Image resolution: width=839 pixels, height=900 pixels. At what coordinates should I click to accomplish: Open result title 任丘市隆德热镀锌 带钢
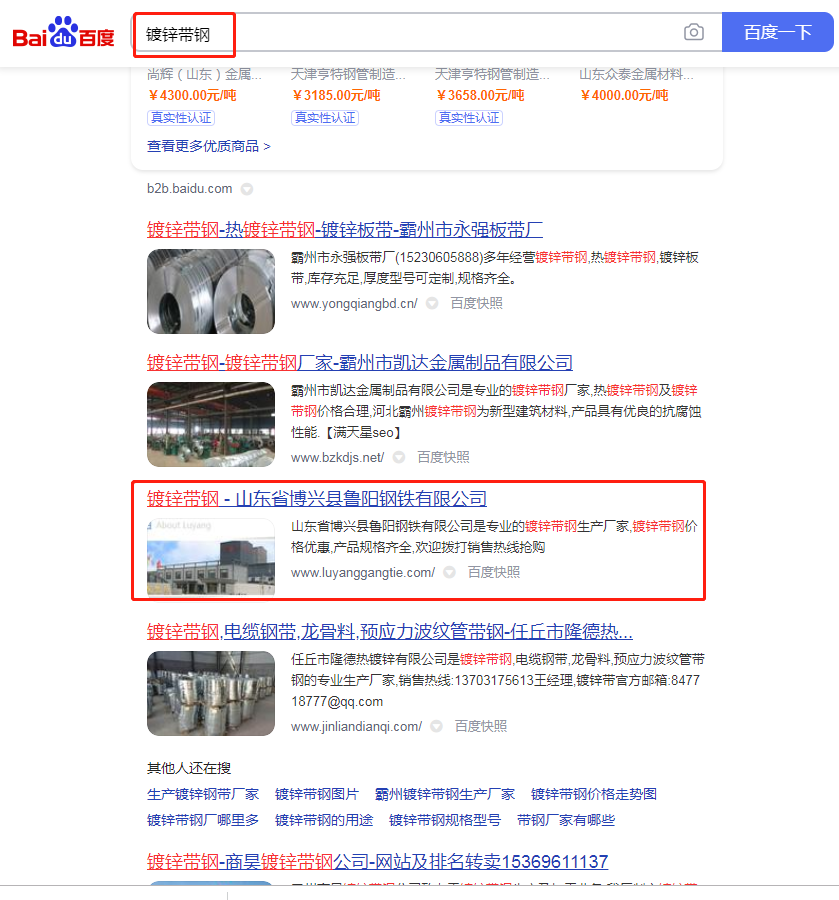point(390,632)
